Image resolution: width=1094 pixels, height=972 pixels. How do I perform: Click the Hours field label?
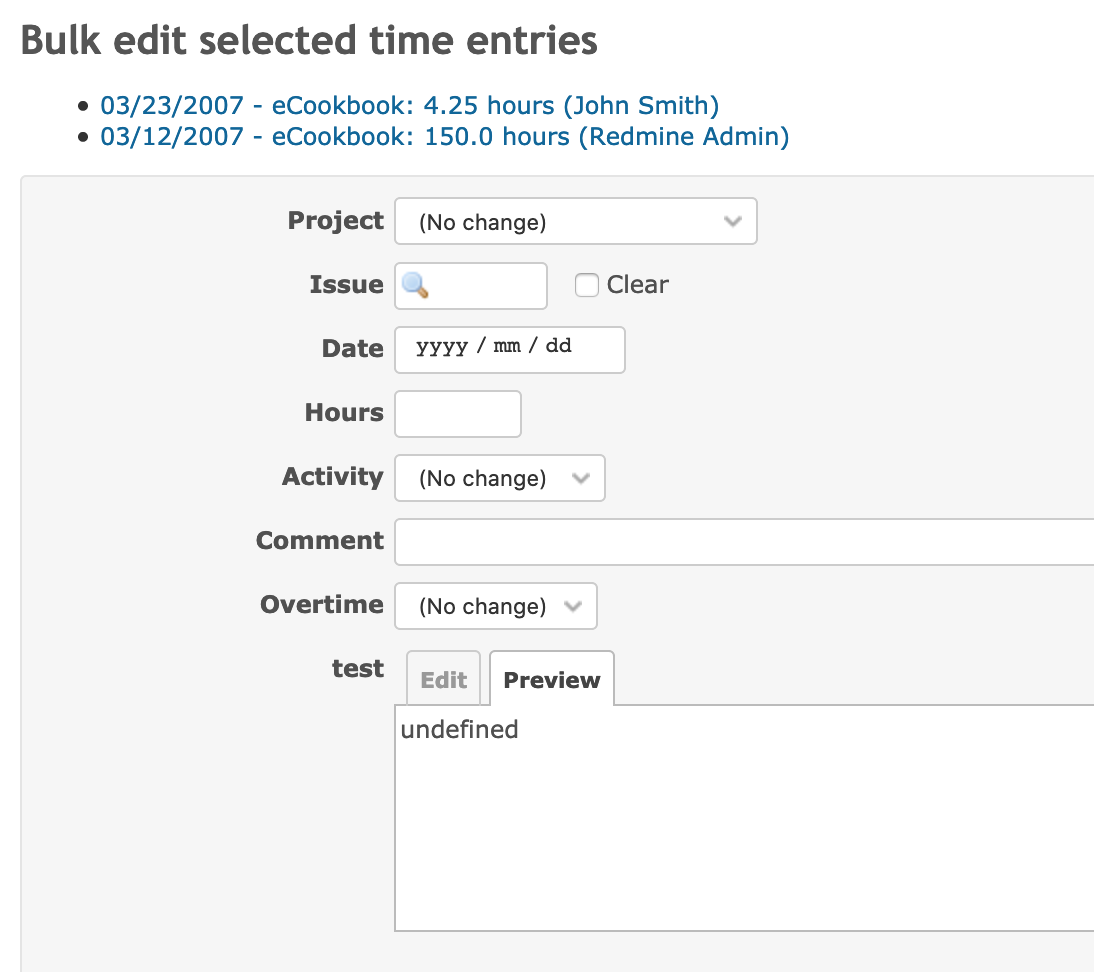coord(344,413)
